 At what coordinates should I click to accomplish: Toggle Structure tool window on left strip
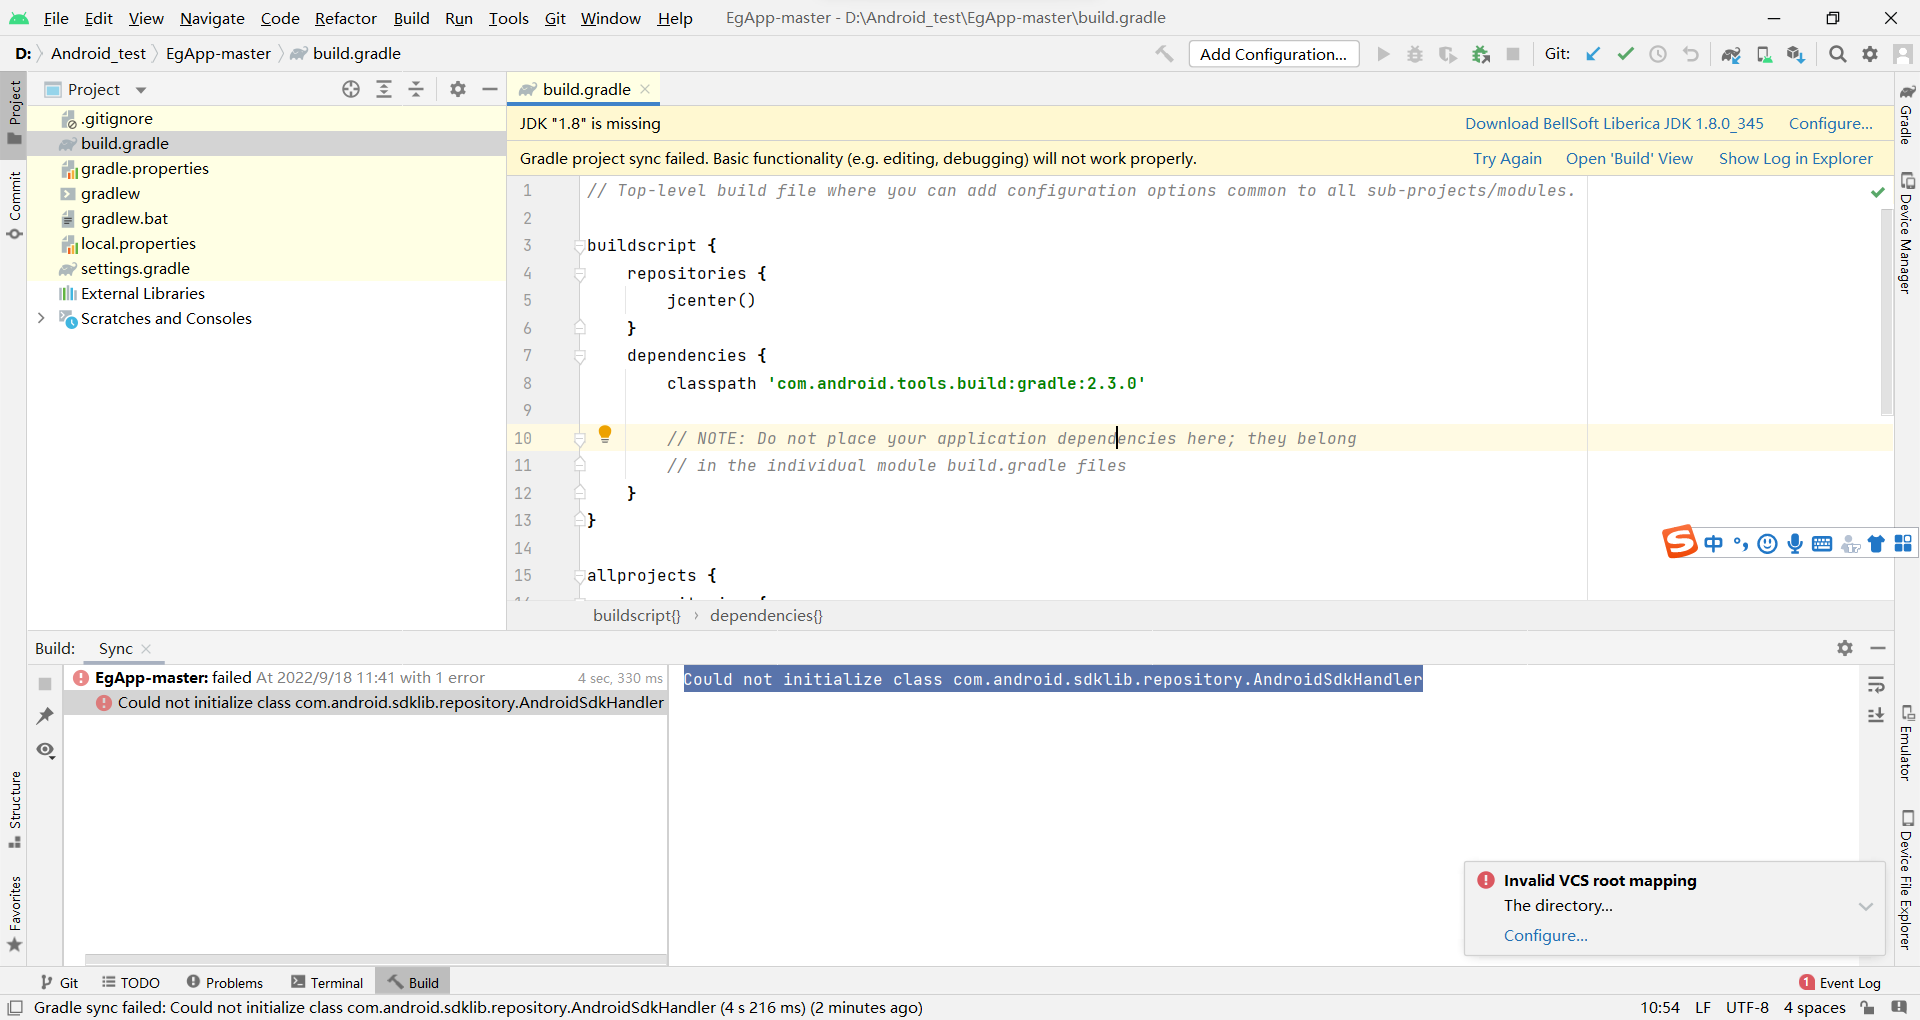(14, 809)
